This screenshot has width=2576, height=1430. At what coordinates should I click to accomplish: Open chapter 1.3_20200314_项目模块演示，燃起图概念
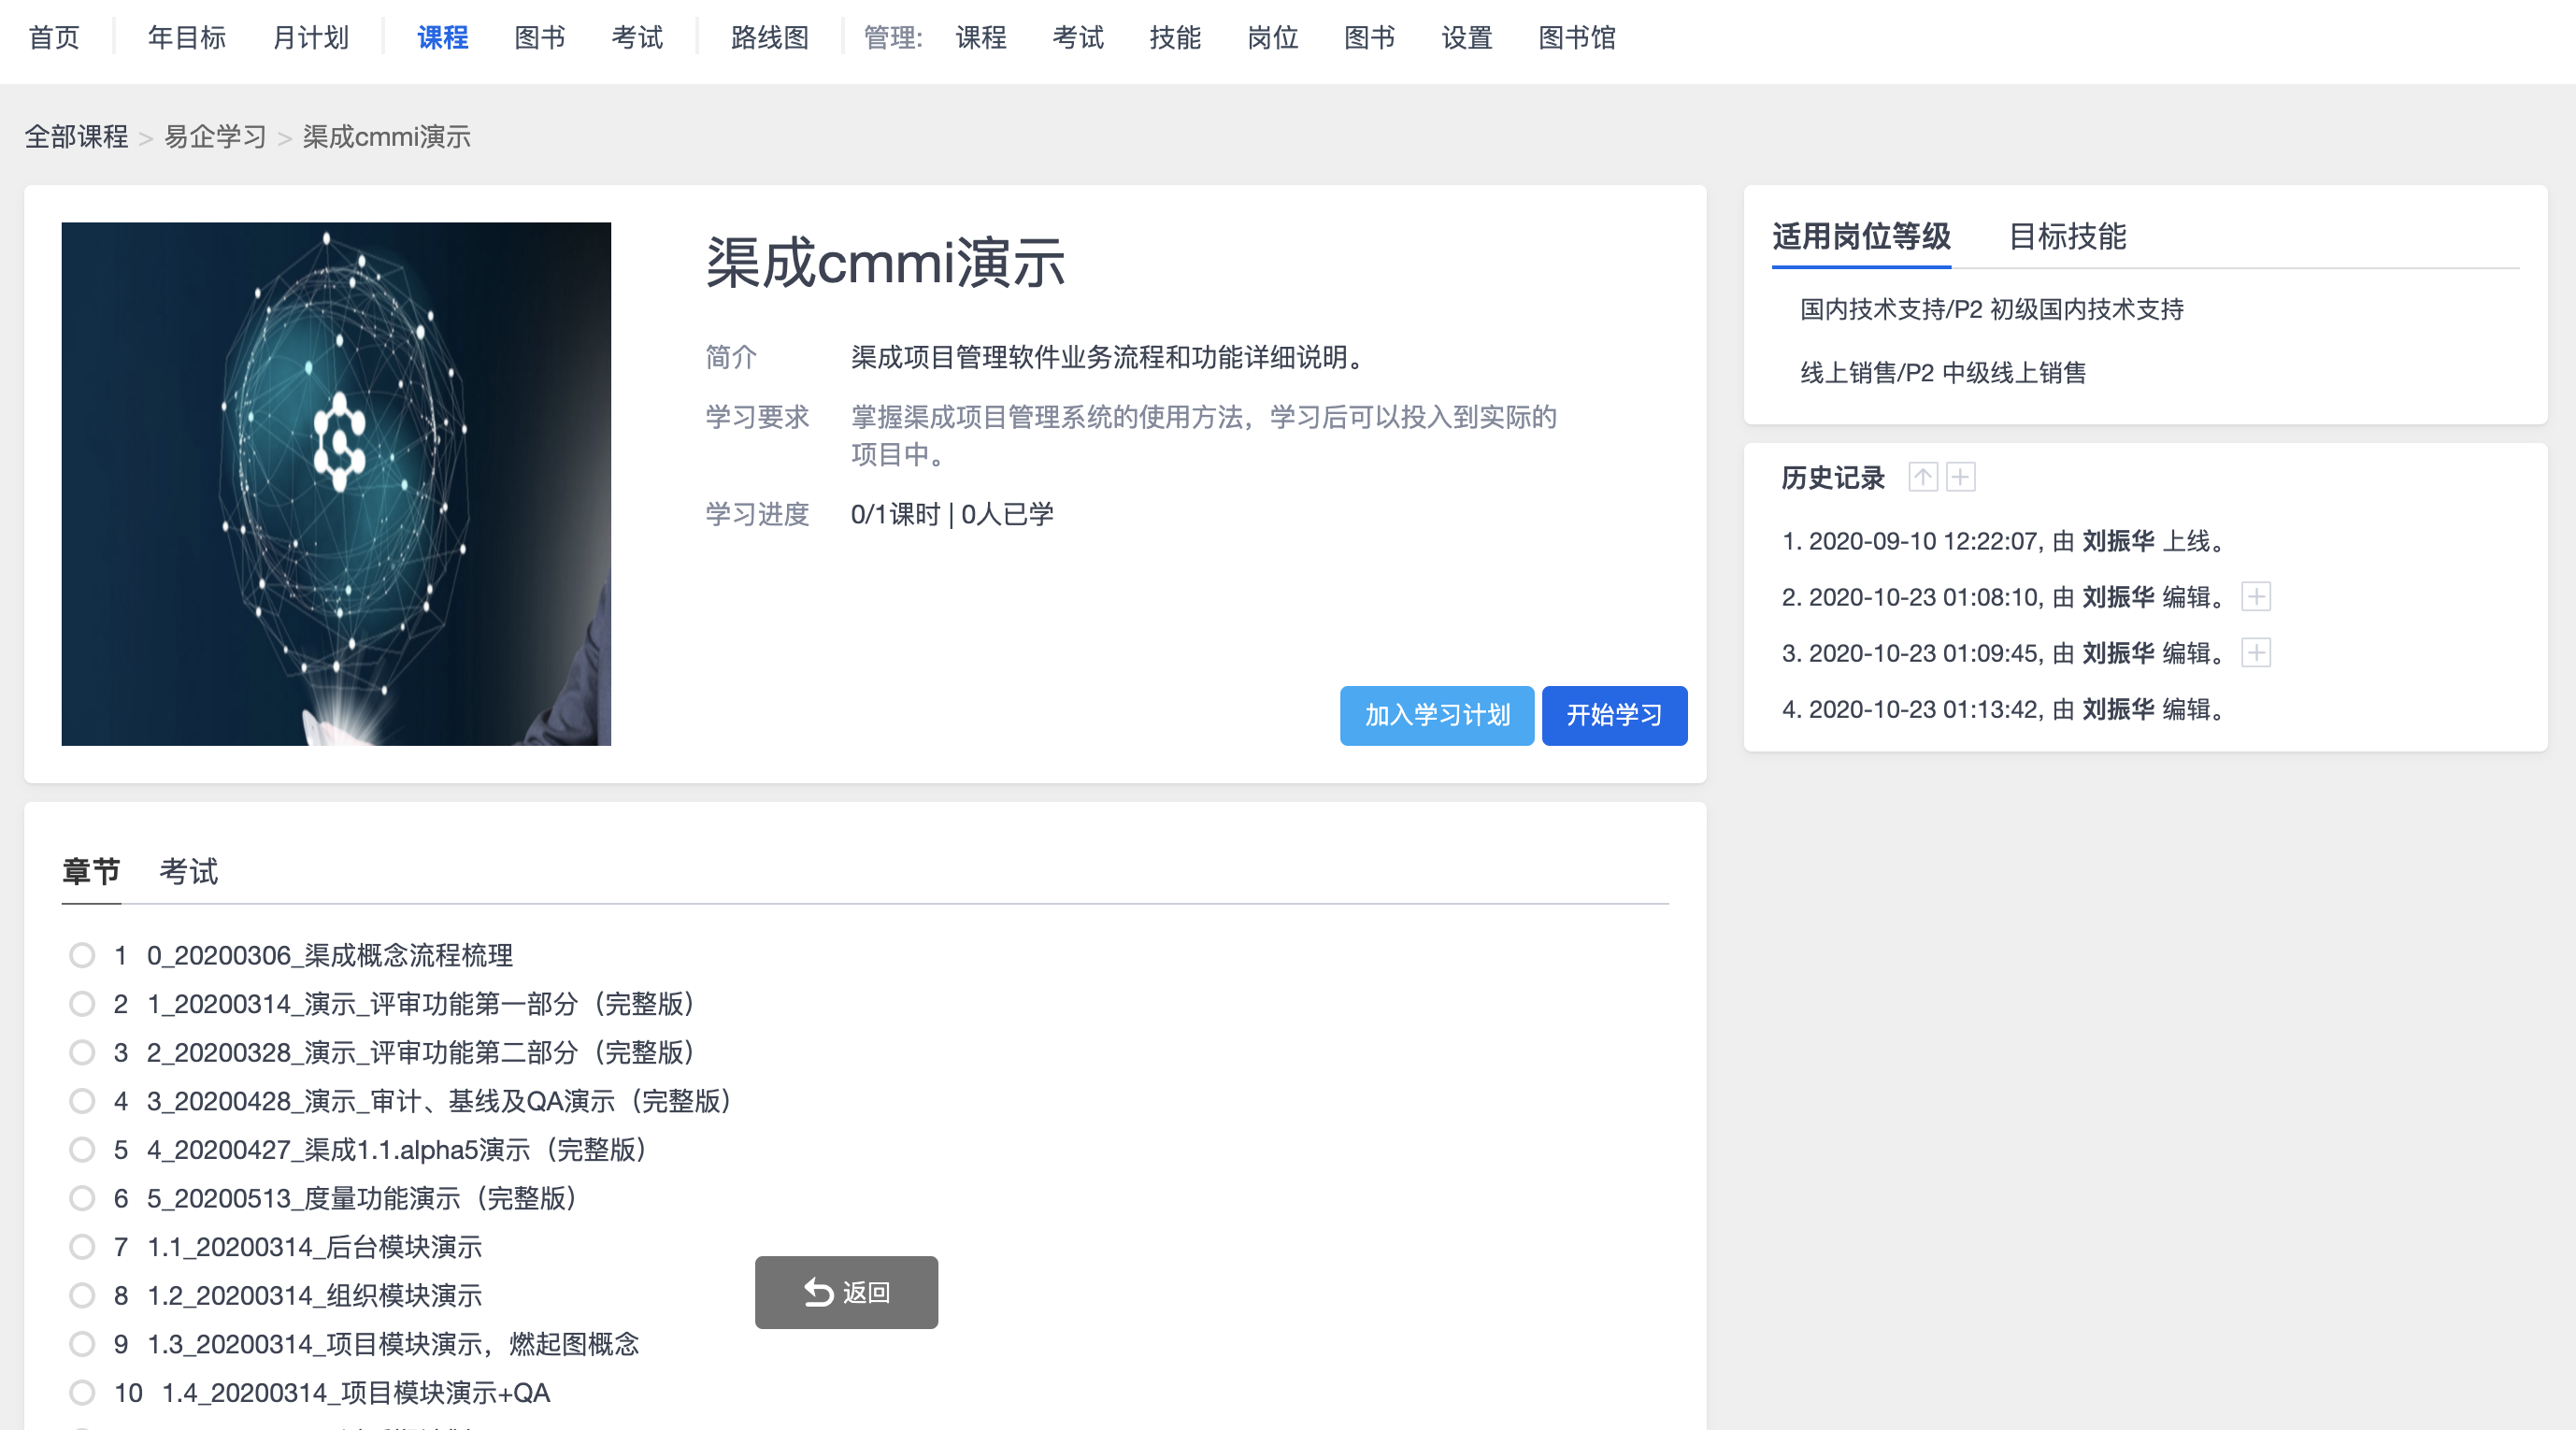(x=393, y=1344)
